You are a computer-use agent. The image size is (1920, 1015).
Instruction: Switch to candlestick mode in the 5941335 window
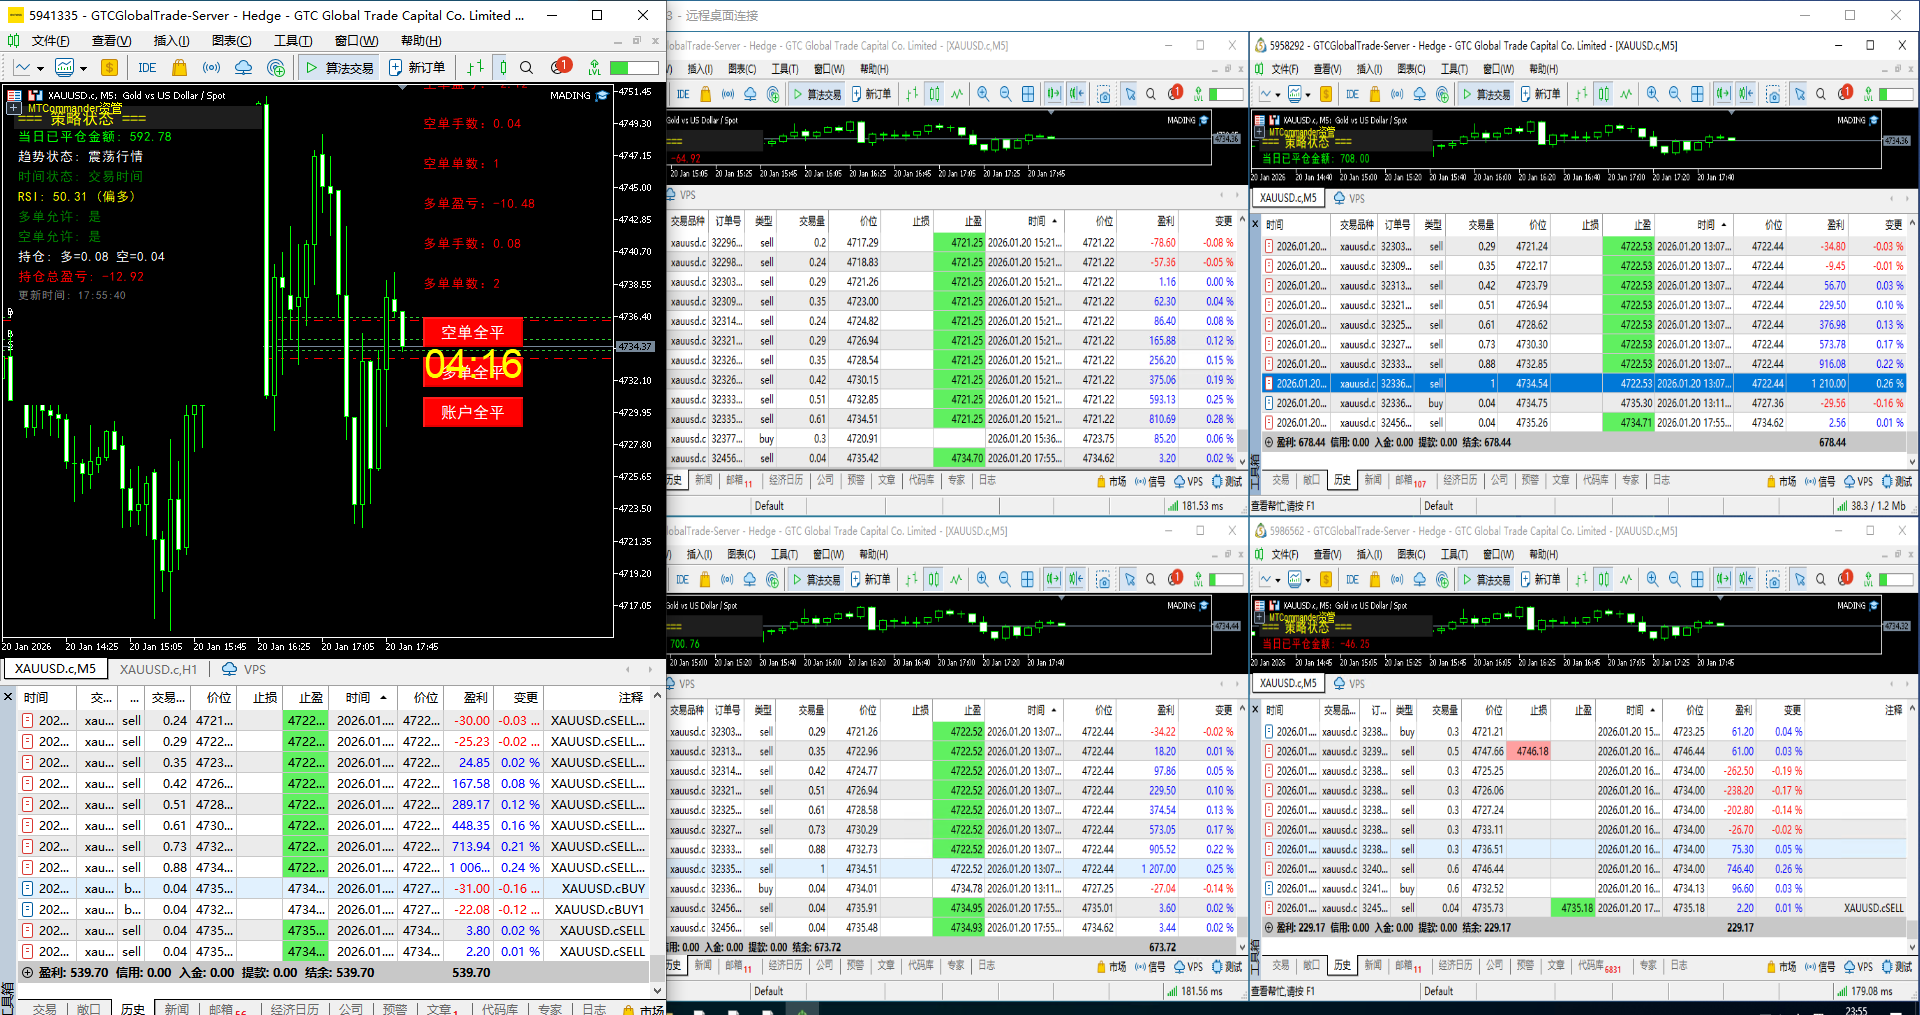point(503,68)
